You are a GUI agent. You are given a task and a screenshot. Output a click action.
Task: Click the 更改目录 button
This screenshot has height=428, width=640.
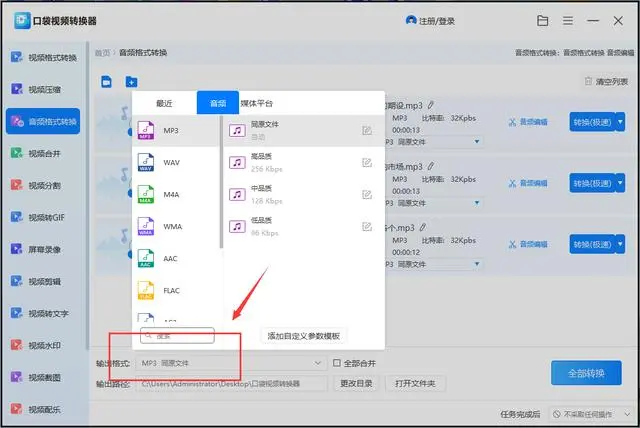tap(356, 383)
